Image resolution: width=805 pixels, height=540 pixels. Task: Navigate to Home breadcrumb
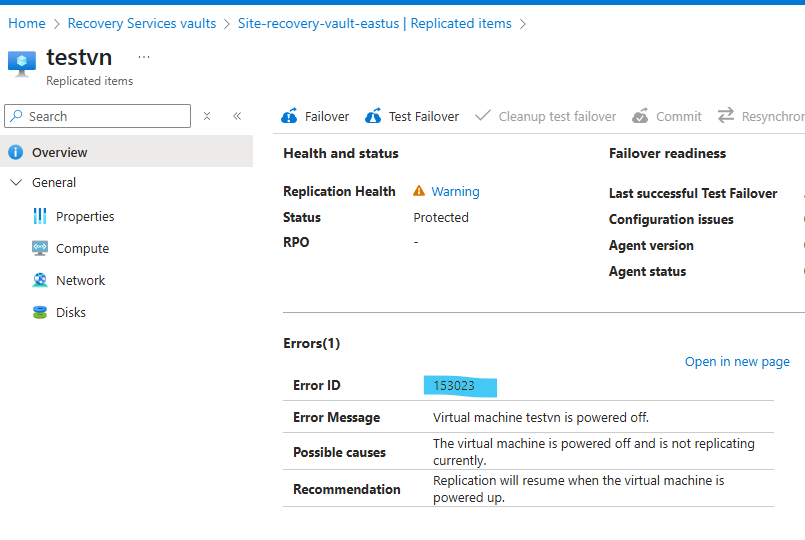coord(27,23)
